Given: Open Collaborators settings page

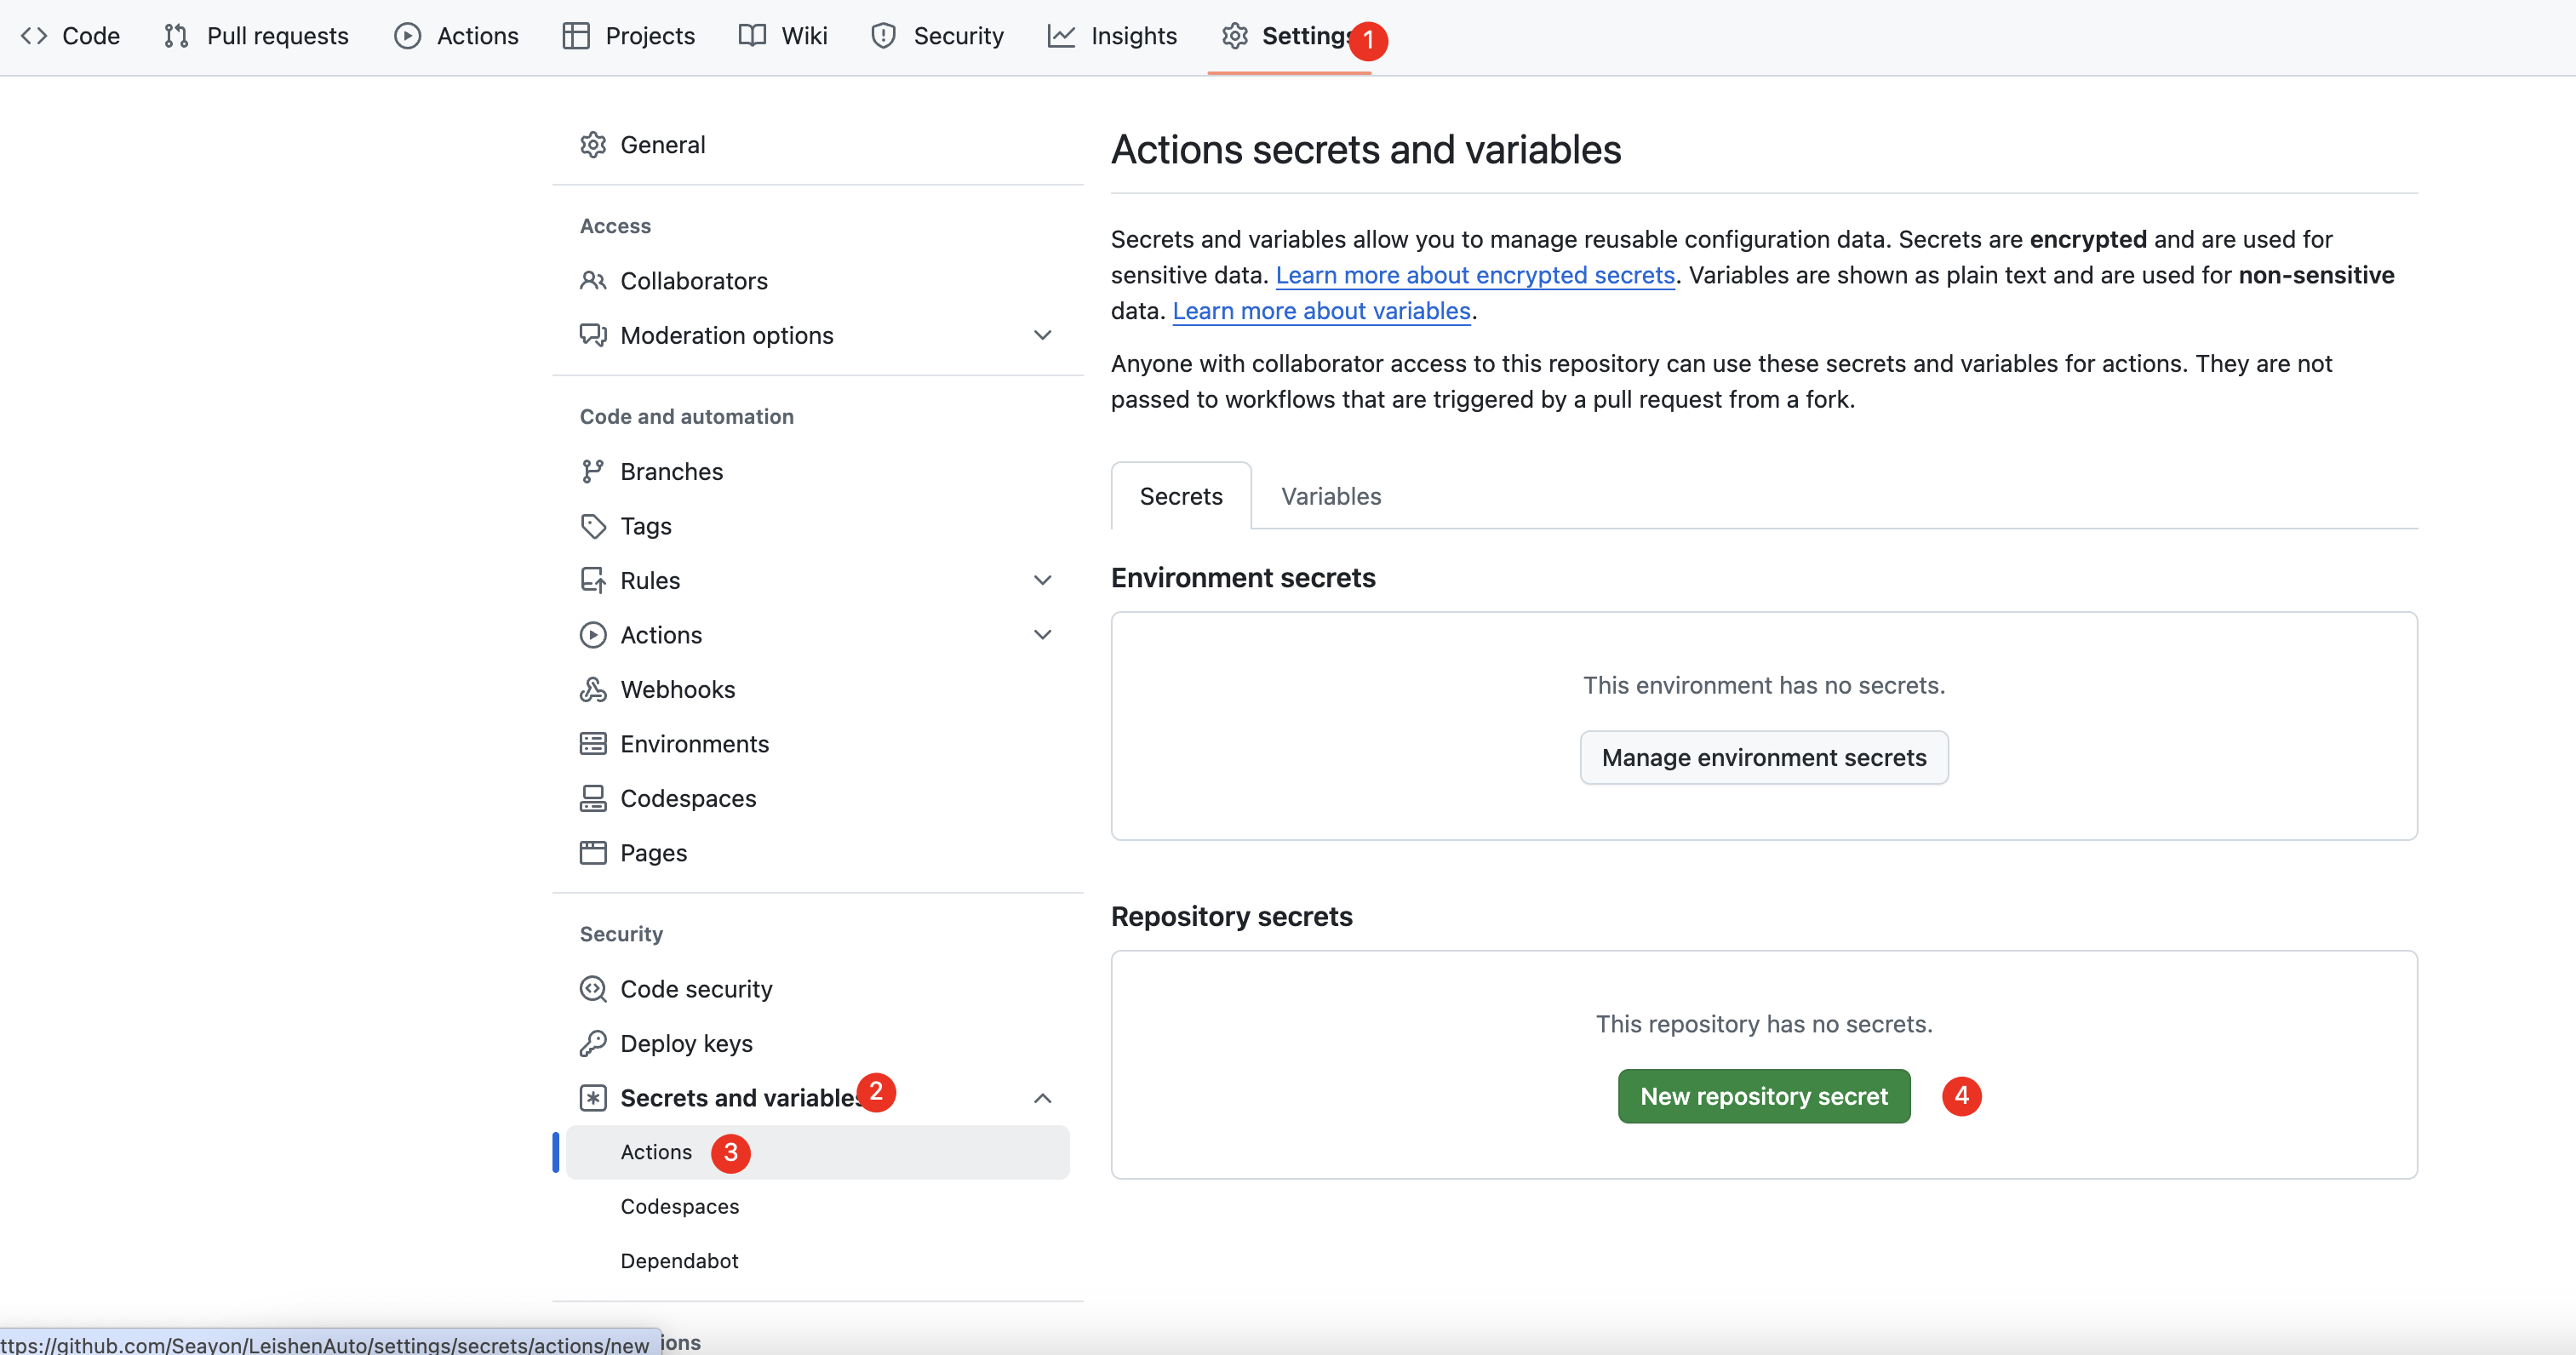Looking at the screenshot, I should tap(817, 281).
